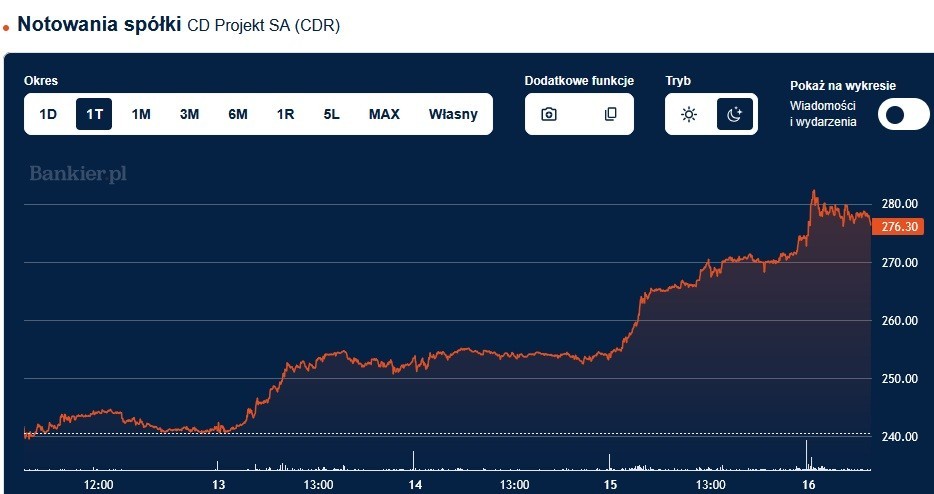Select the 1D period

pyautogui.click(x=48, y=114)
